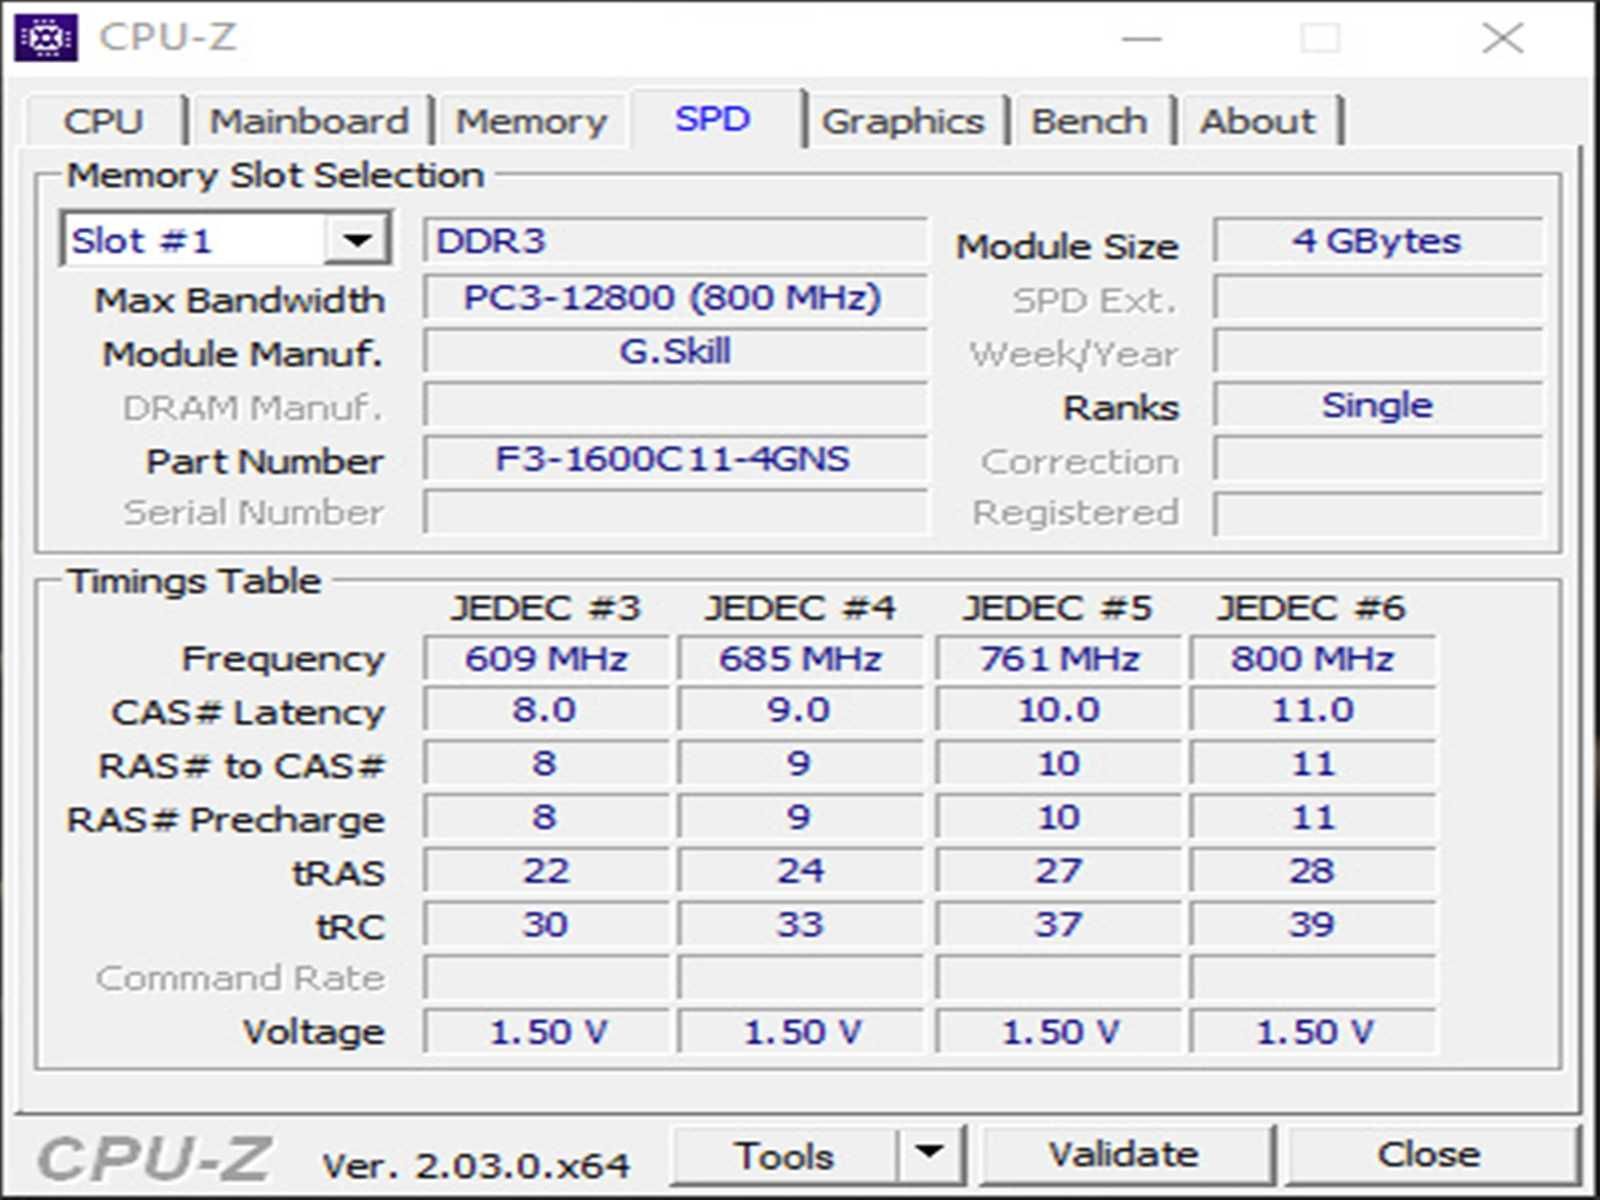
Task: Click the JEDEC #4 column header
Action: click(801, 607)
